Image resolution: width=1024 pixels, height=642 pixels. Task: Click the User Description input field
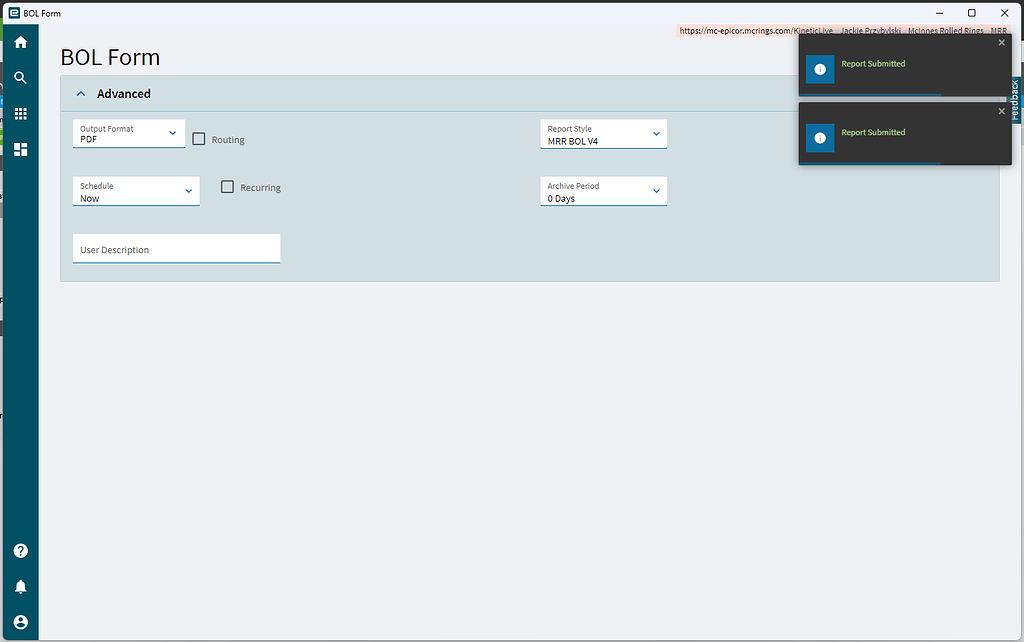[176, 248]
